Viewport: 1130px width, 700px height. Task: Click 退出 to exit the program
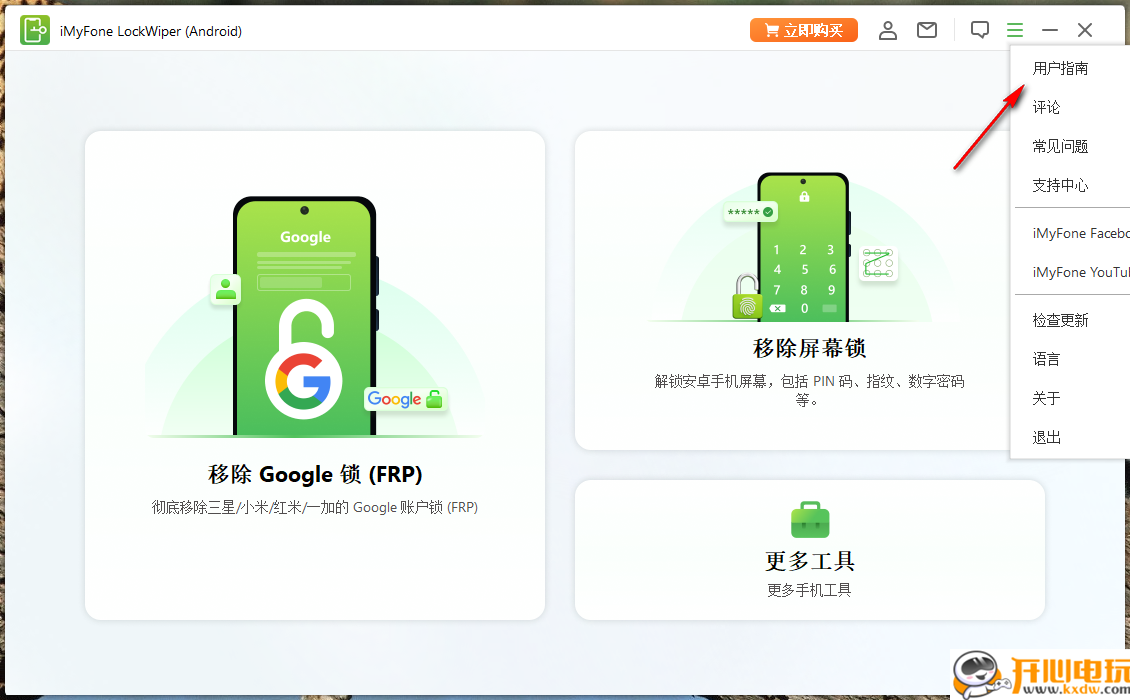(x=1046, y=437)
